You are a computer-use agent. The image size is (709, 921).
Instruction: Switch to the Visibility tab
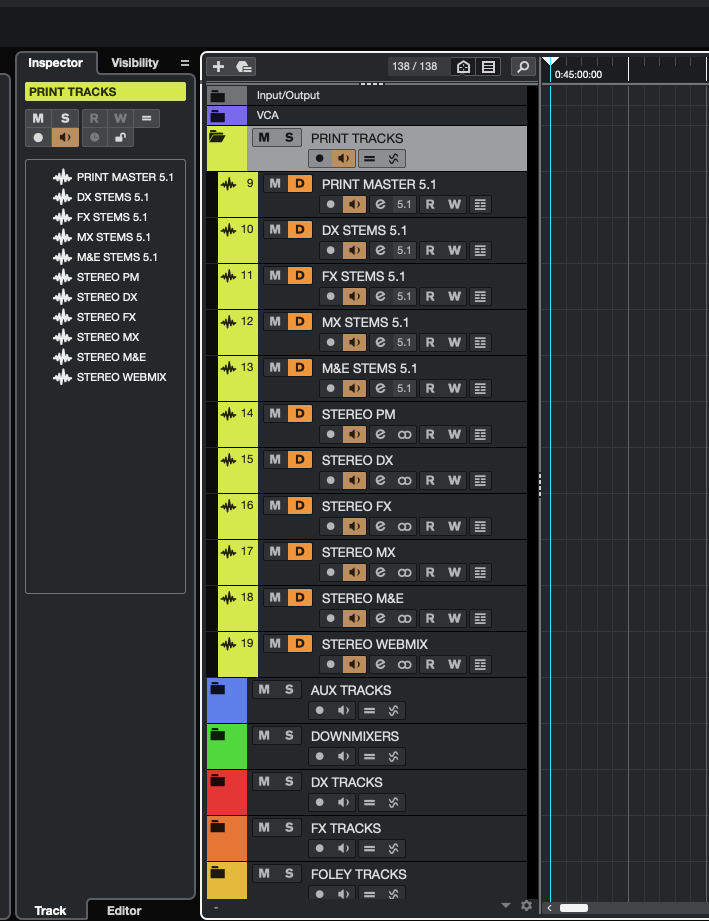pos(135,63)
